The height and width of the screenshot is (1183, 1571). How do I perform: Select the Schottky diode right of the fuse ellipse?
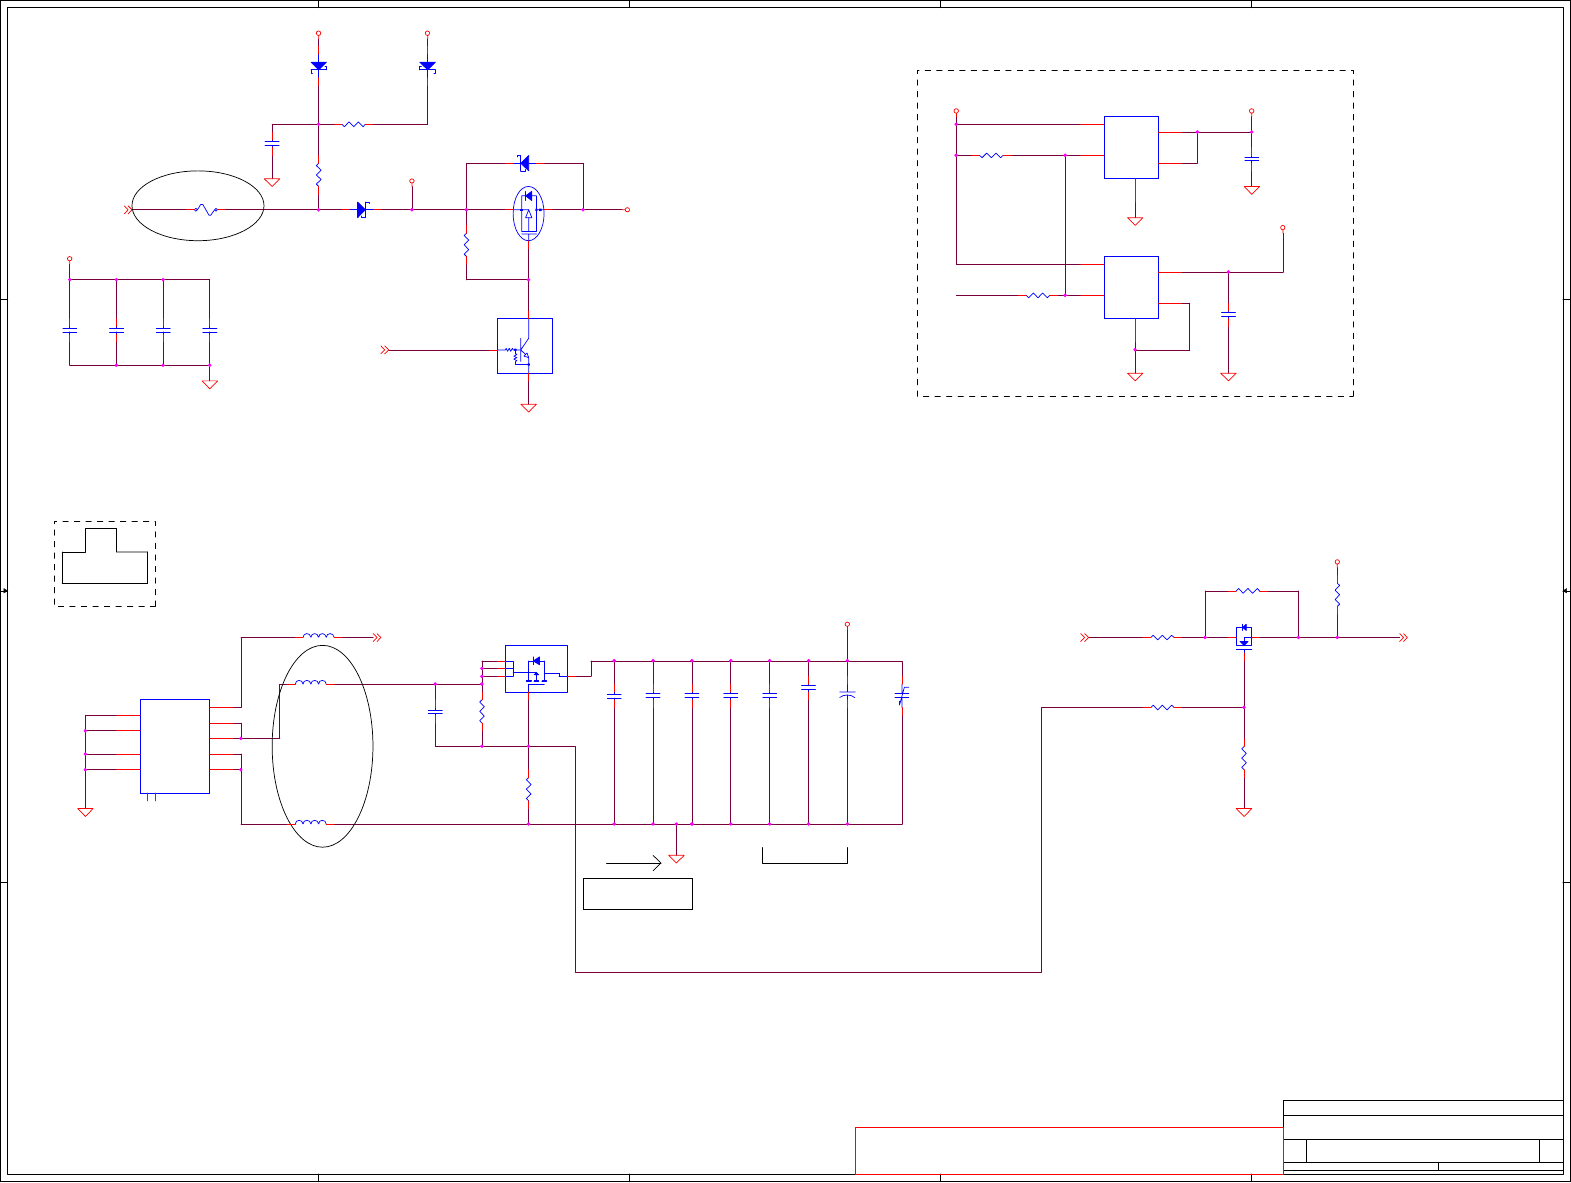(363, 210)
